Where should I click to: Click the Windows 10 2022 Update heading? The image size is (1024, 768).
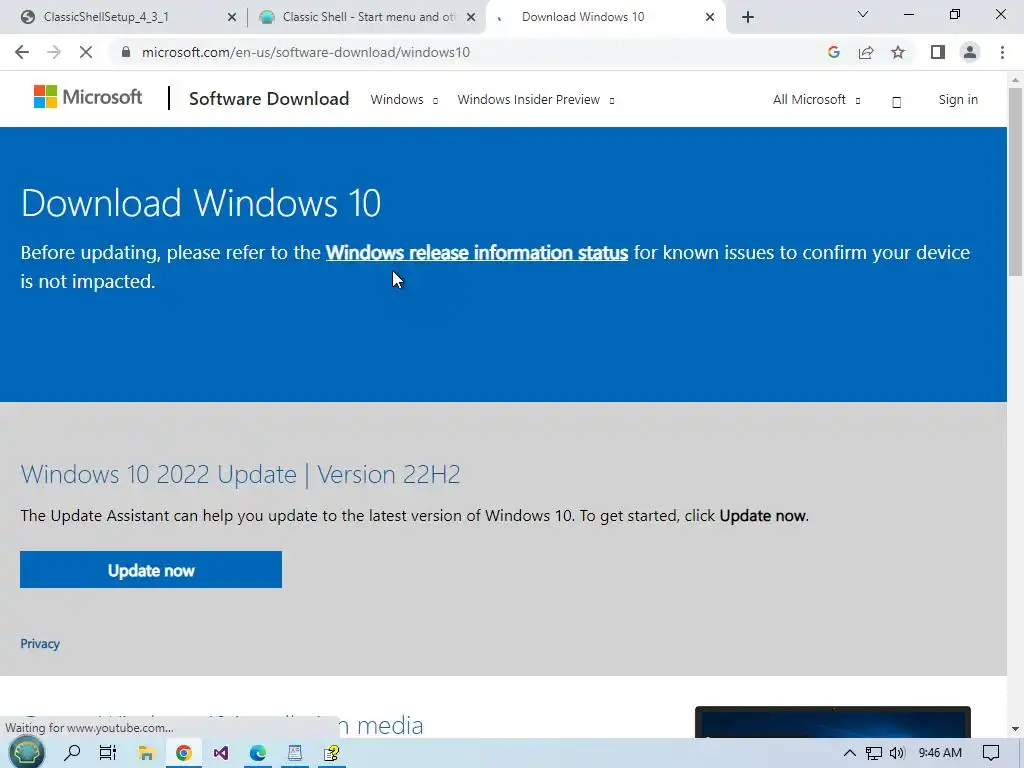(240, 474)
